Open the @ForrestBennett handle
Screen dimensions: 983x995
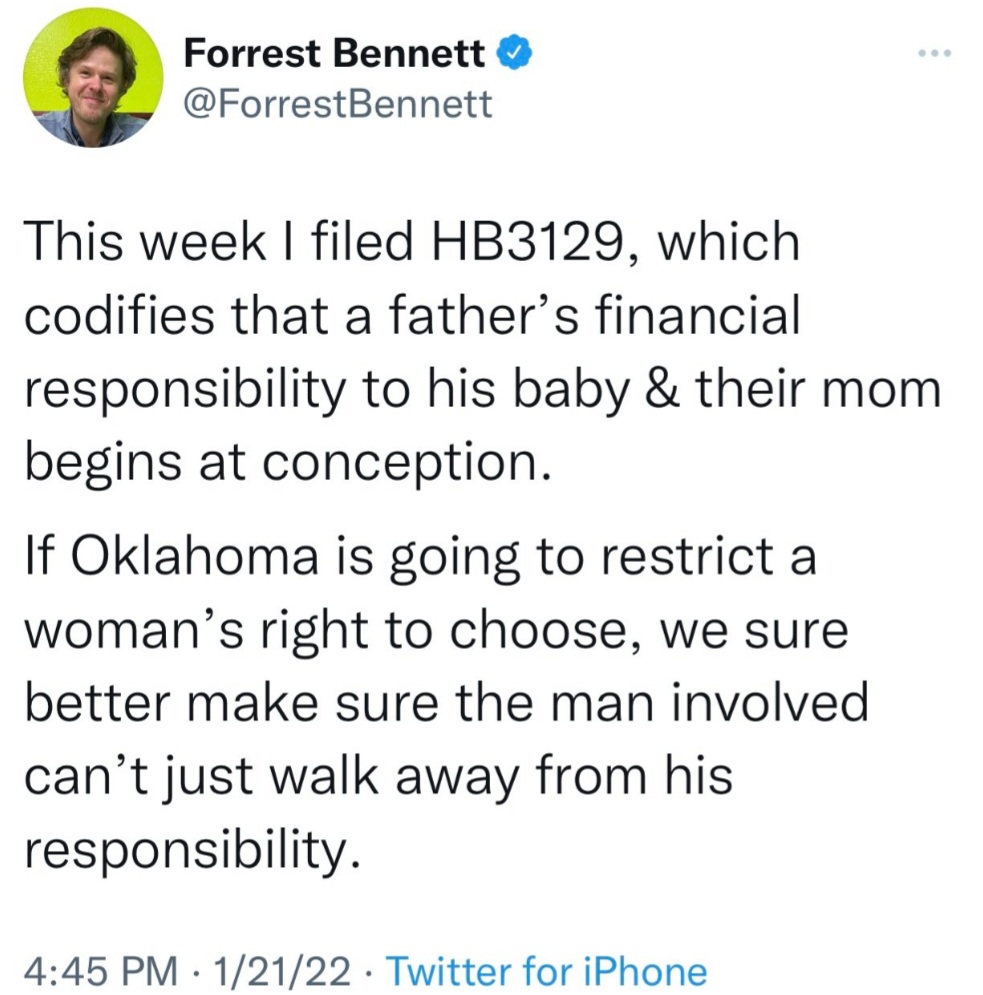pos(338,103)
